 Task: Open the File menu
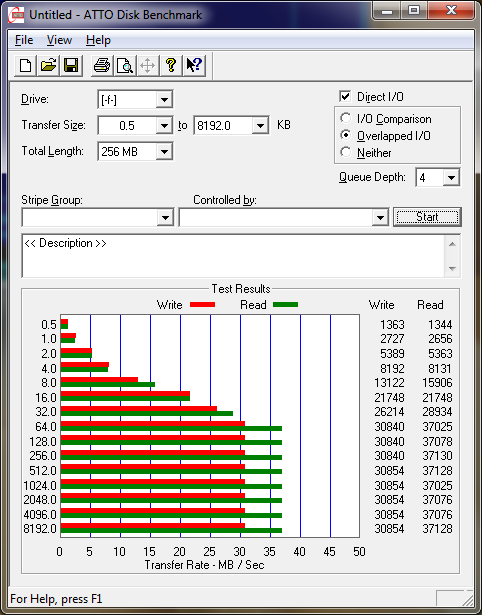[24, 40]
